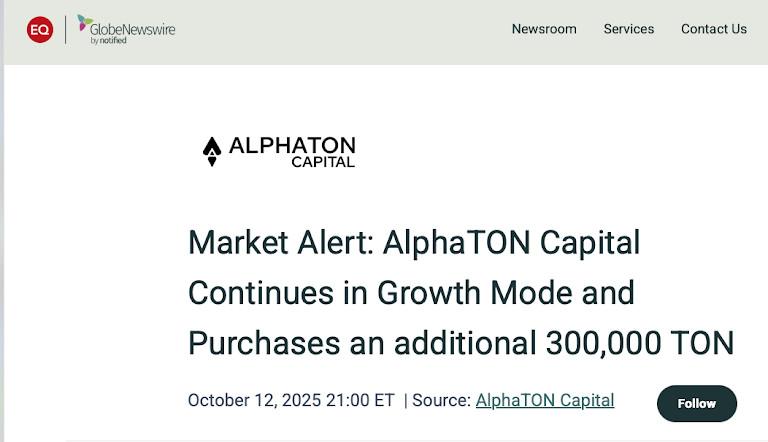Click the GlobeNewswire butterfly emblem

tap(85, 23)
